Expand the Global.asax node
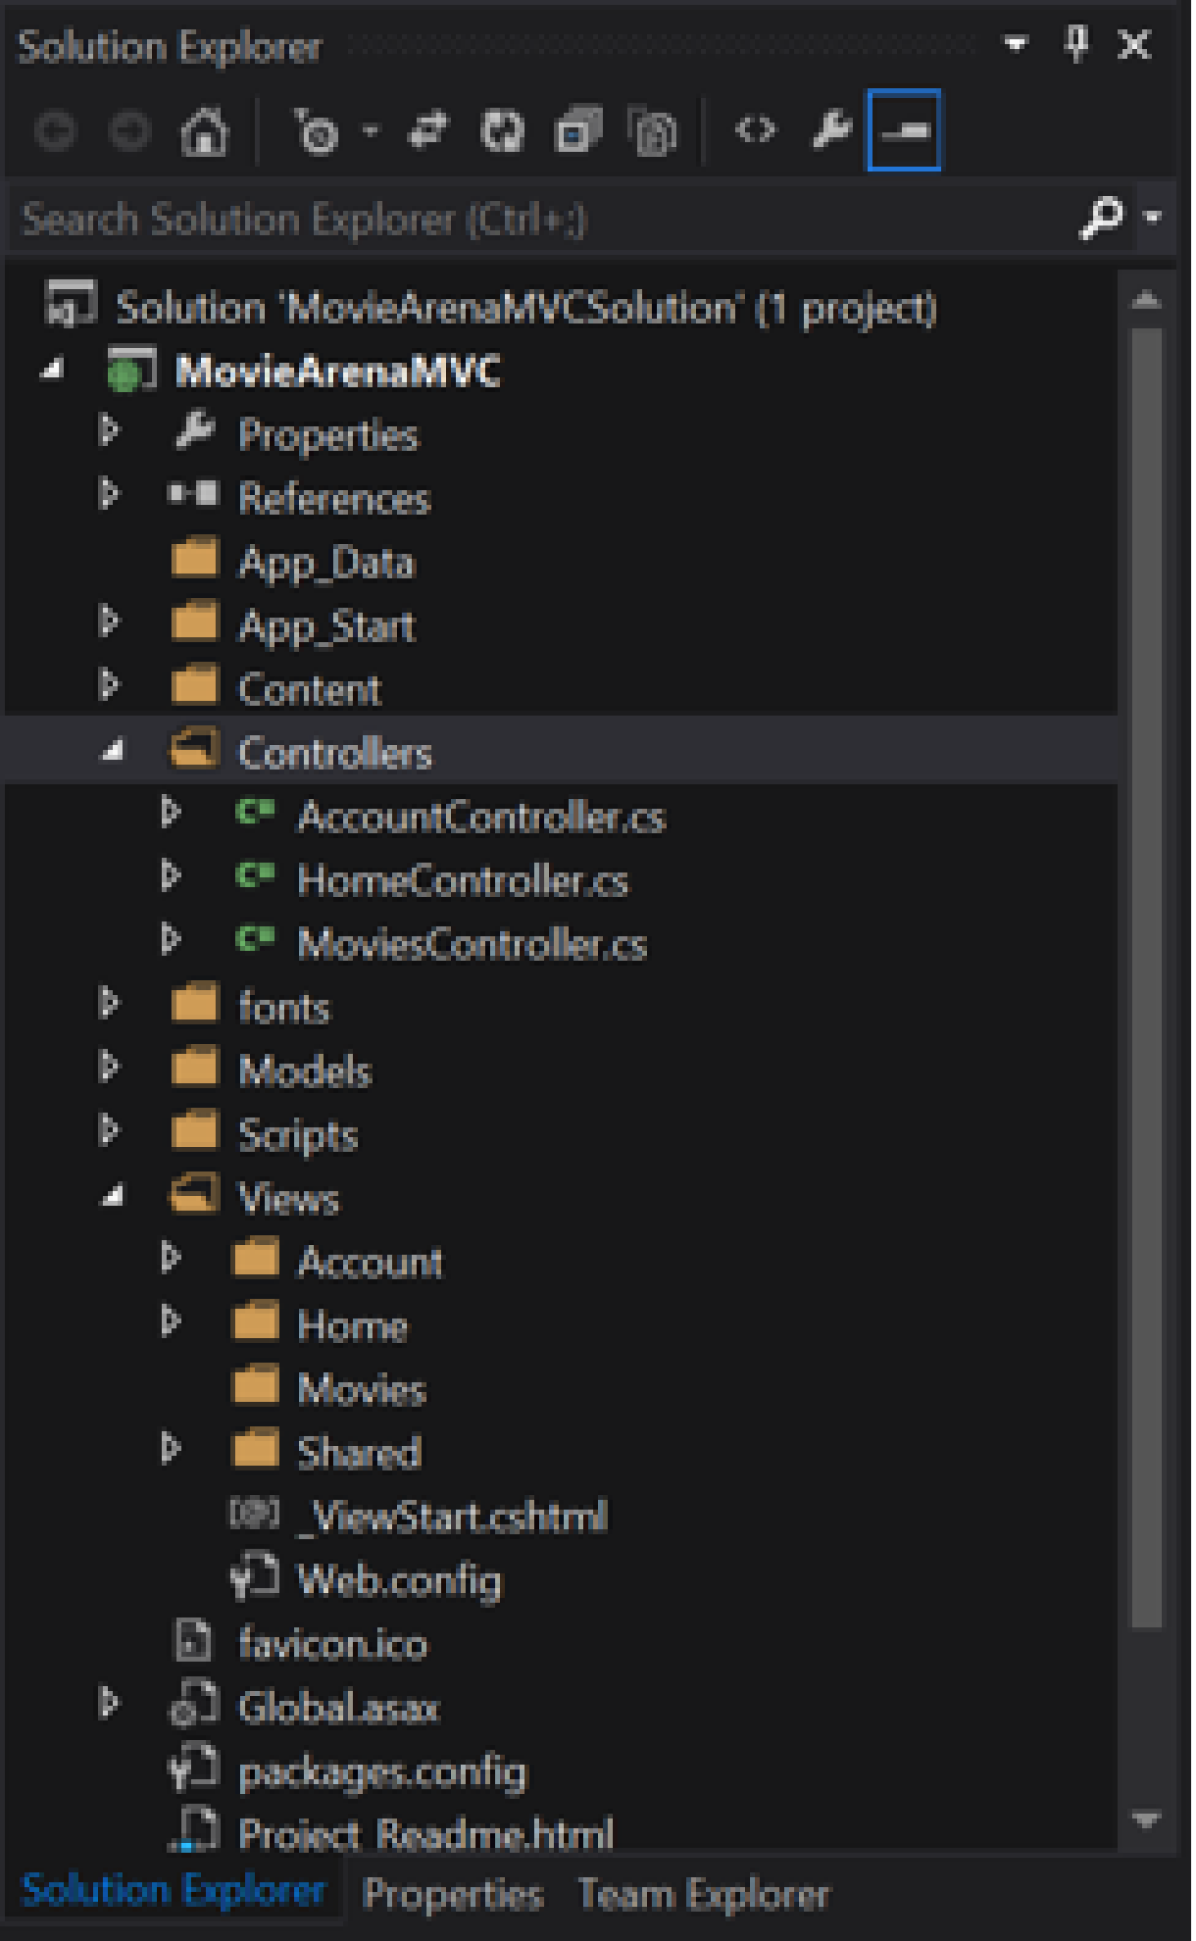Screen dimensions: 1196x1941 click(109, 1704)
